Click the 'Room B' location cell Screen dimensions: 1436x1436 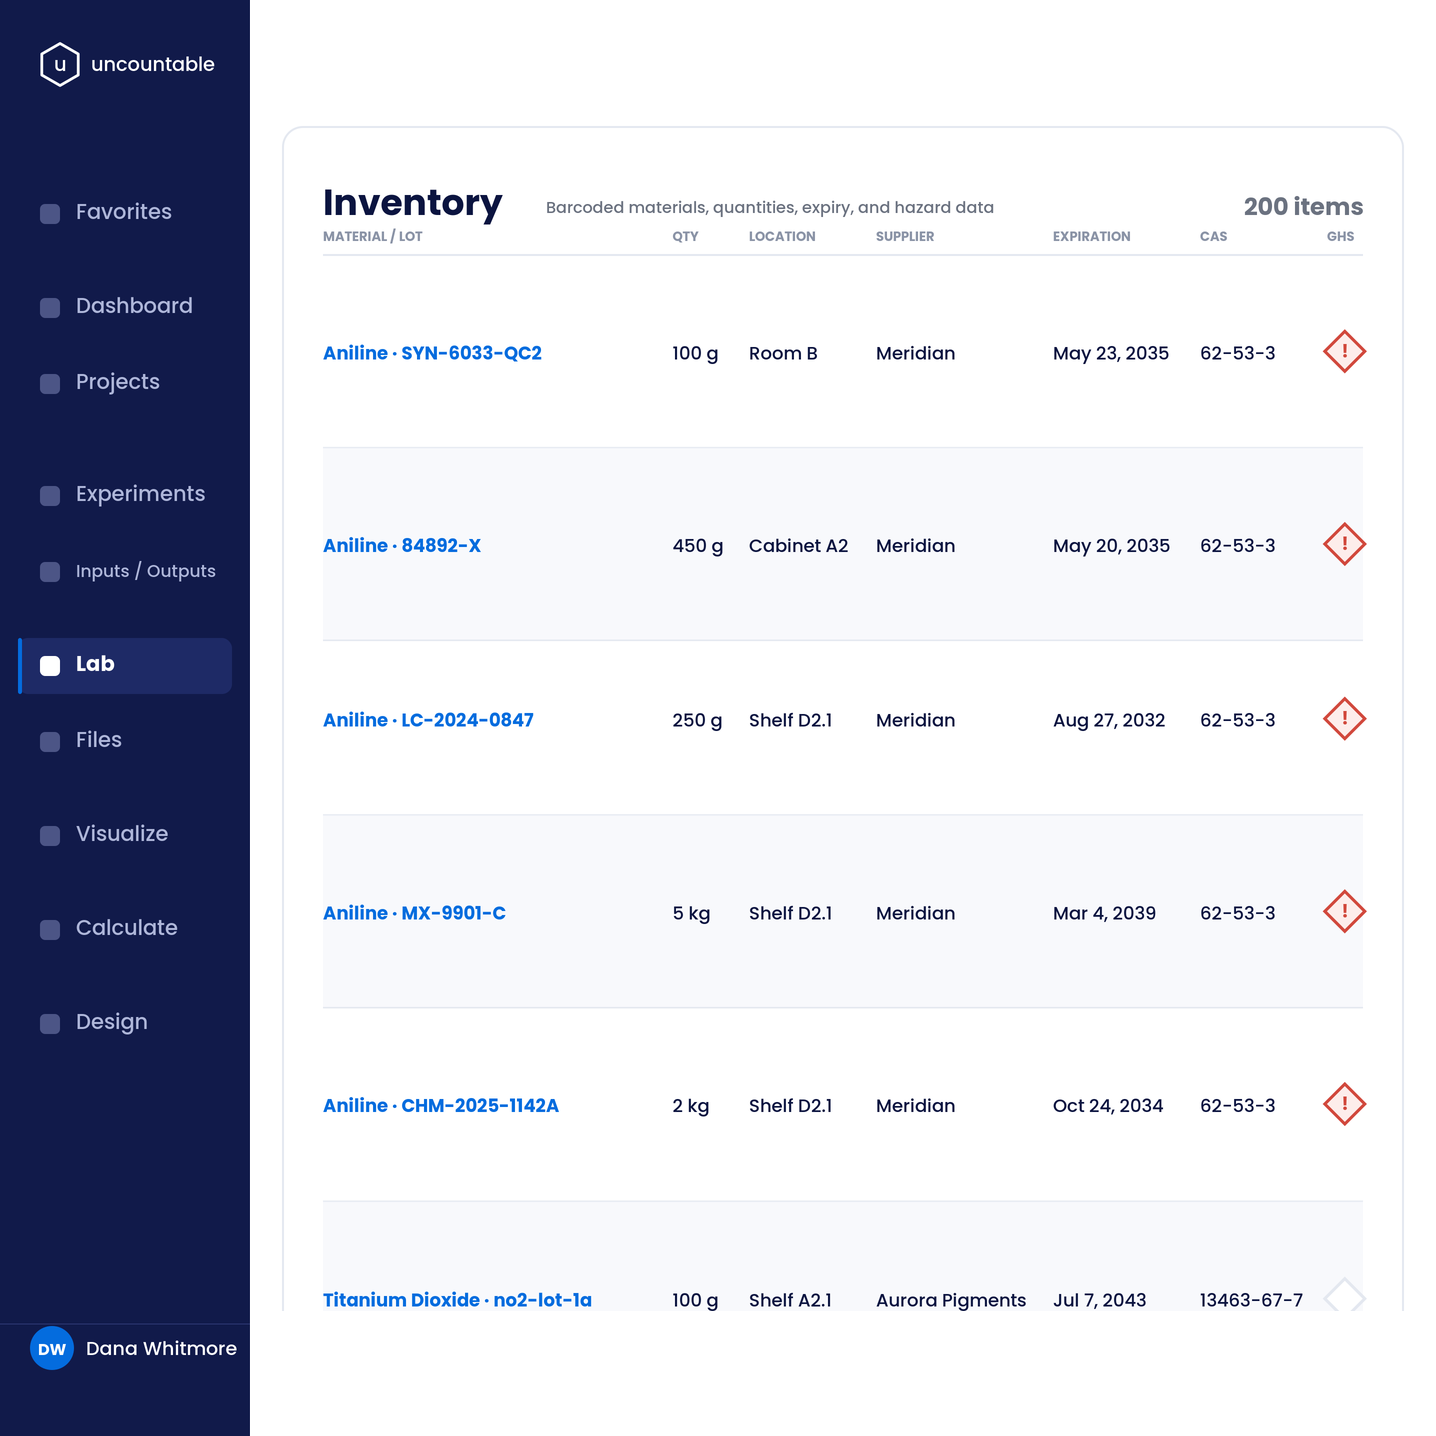[x=783, y=353]
